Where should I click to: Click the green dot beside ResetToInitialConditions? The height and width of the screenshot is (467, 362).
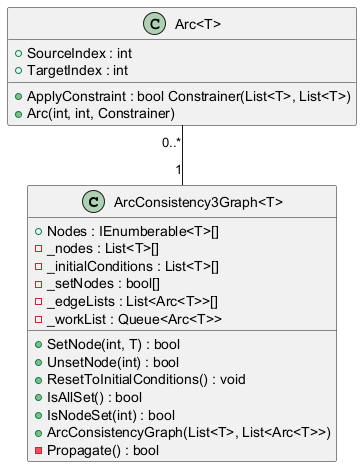(39, 380)
